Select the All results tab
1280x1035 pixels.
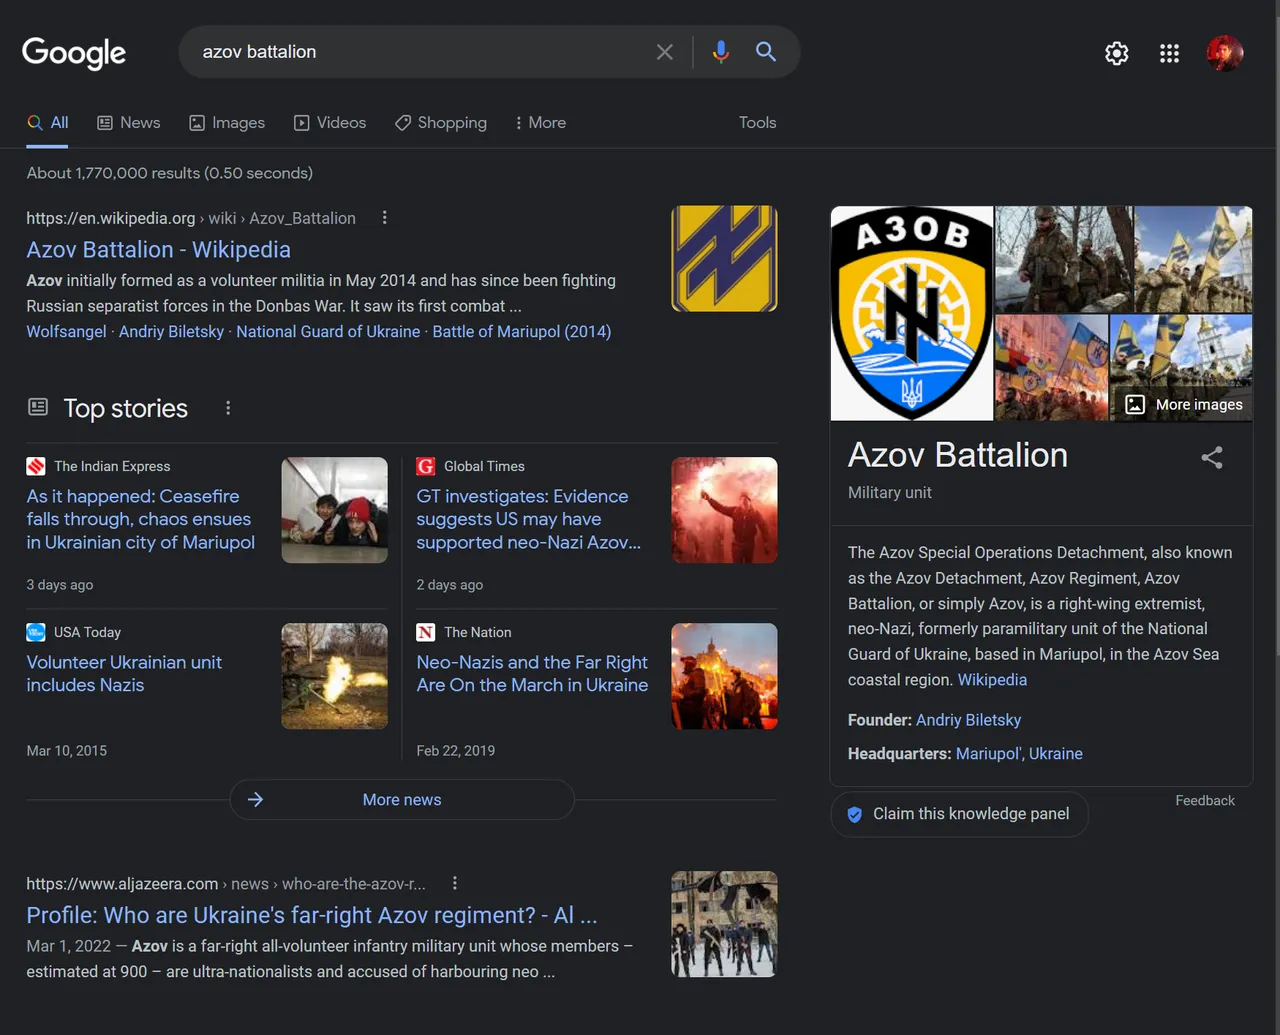[x=48, y=123]
